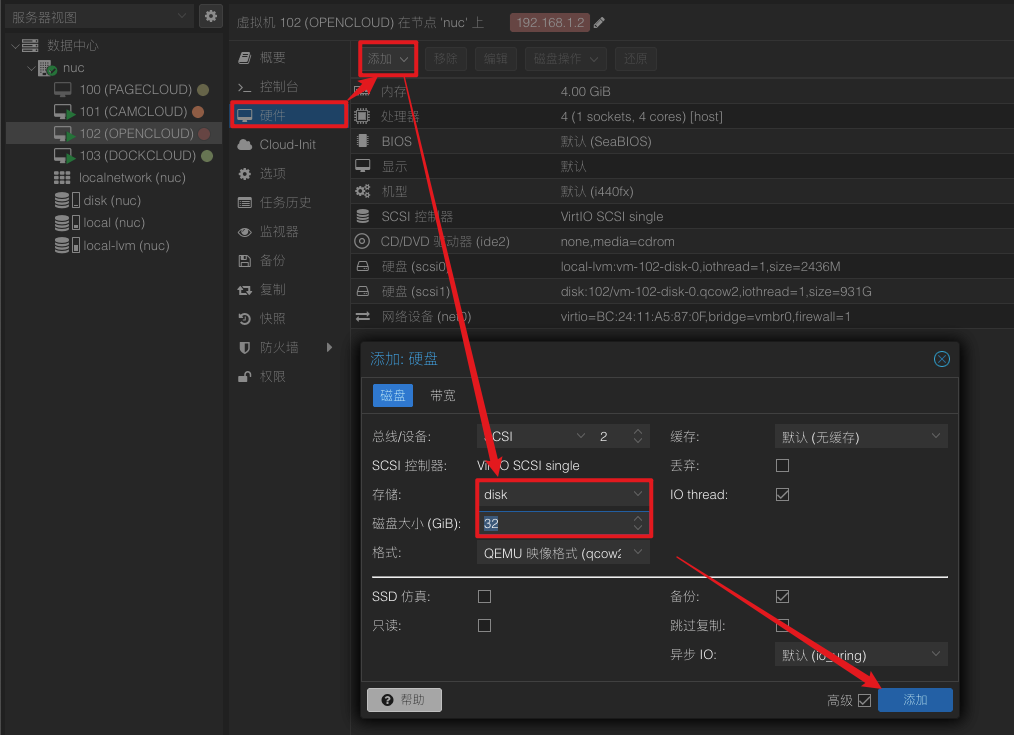Switch to the 带宽 tab
The height and width of the screenshot is (735, 1014).
[442, 396]
